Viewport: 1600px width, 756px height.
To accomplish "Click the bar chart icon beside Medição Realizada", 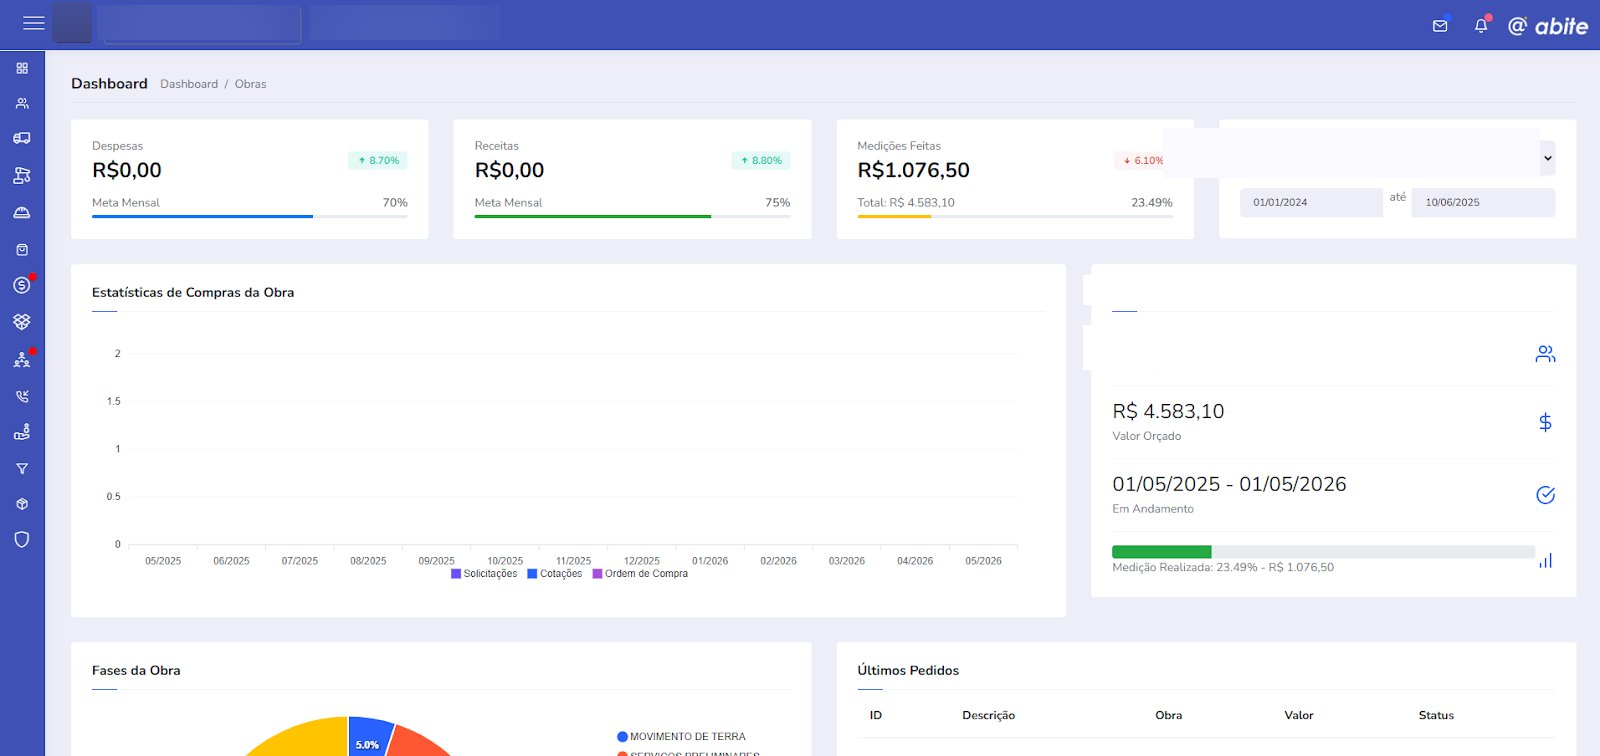I will tap(1545, 561).
